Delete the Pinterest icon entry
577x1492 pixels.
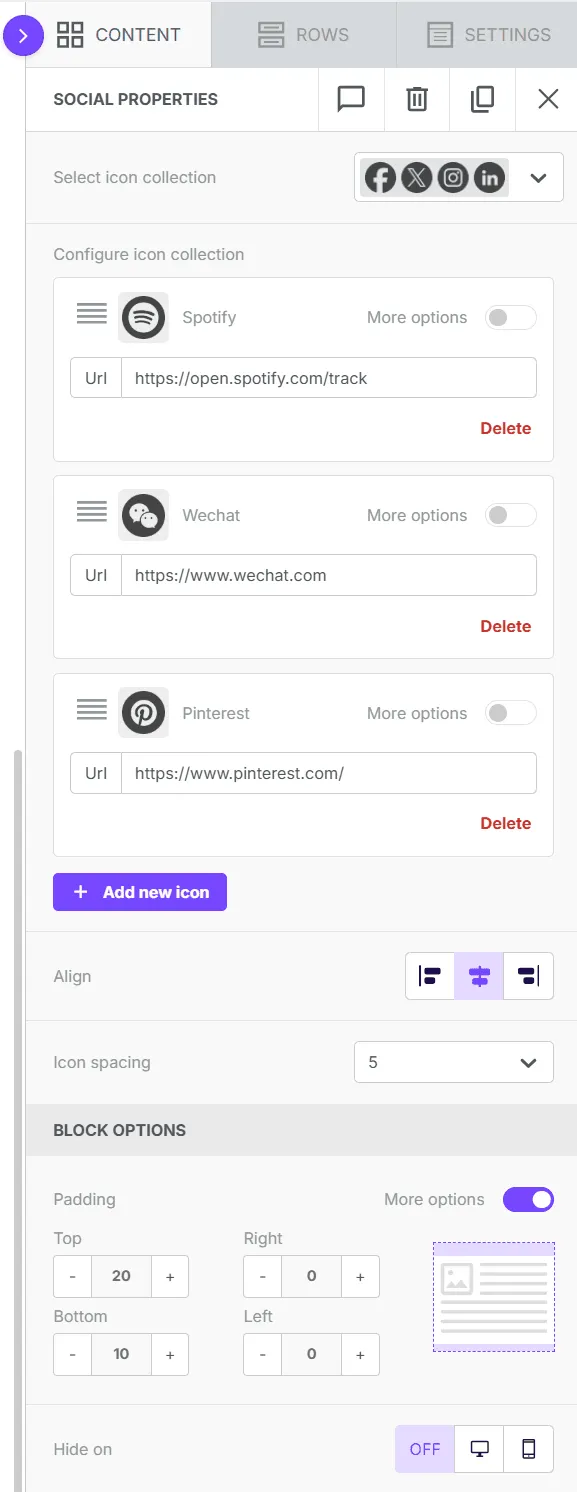506,824
